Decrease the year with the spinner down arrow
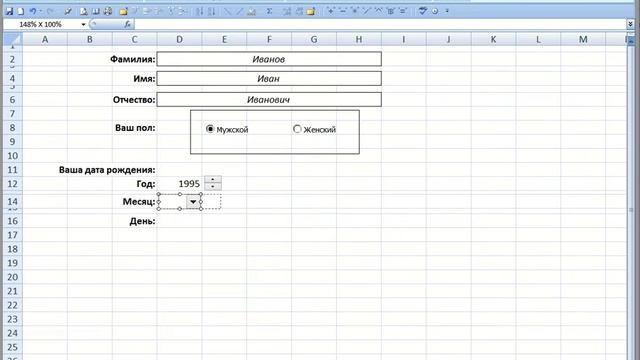The height and width of the screenshot is (360, 640). [x=213, y=187]
